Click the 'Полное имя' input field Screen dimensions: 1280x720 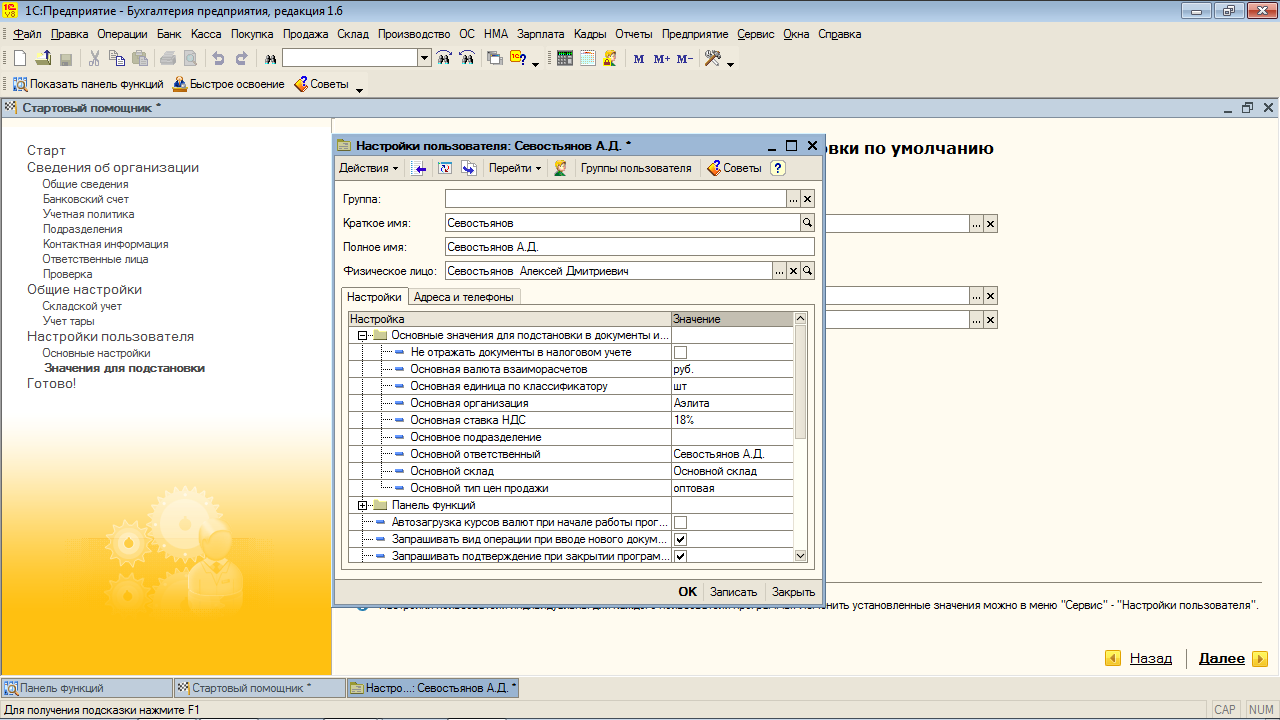[x=630, y=247]
